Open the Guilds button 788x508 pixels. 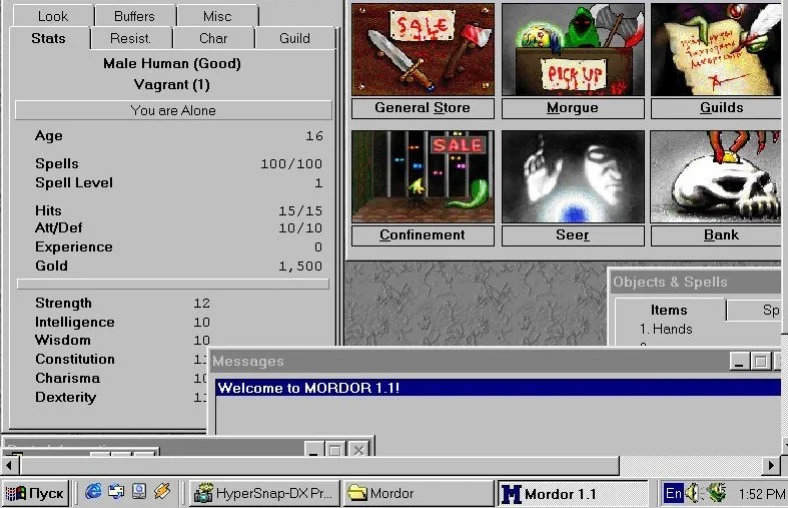(x=718, y=108)
